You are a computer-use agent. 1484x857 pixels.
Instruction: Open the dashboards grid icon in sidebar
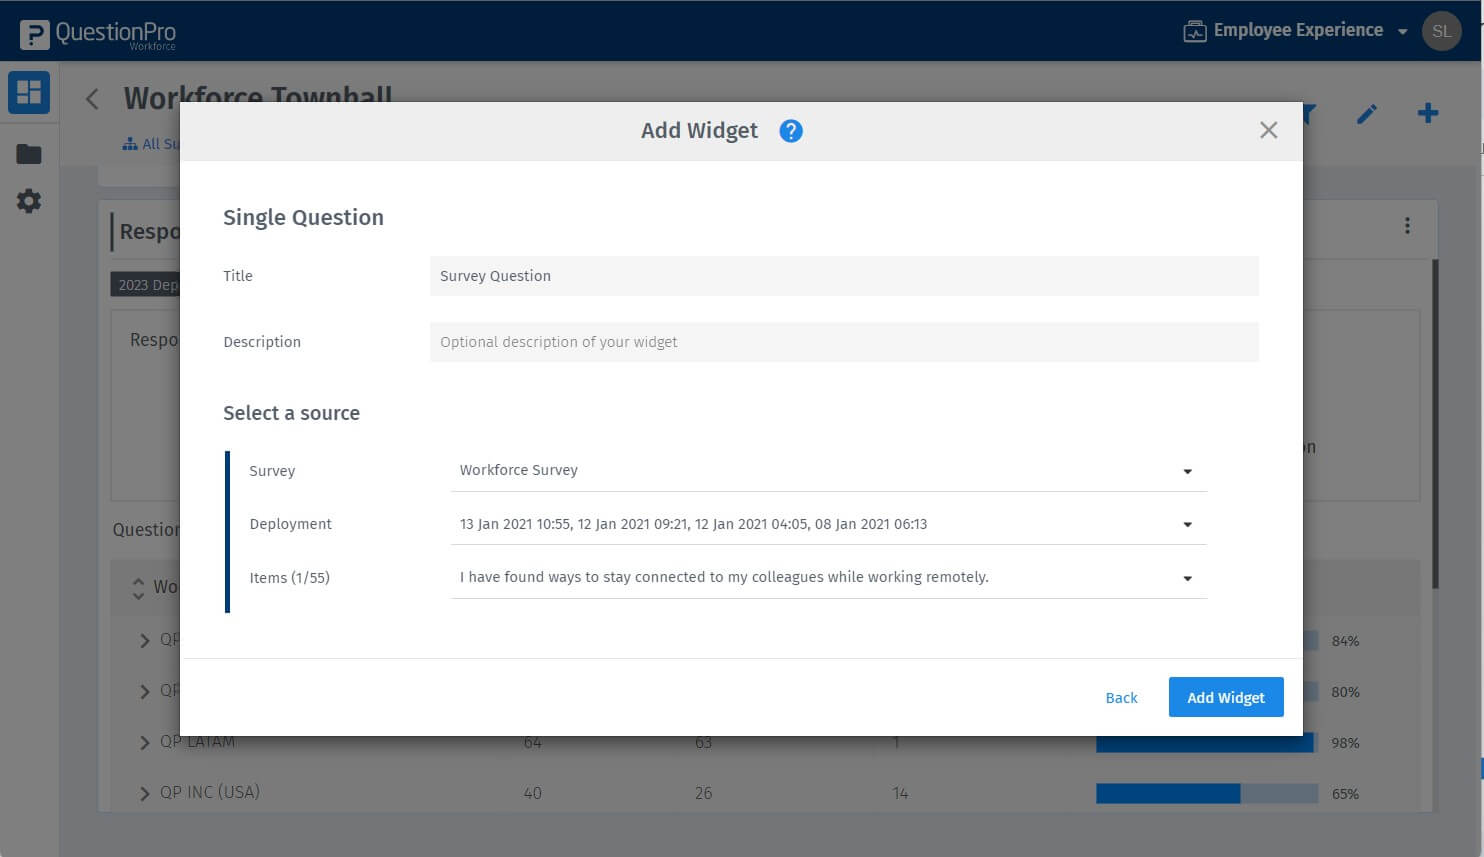pos(28,92)
